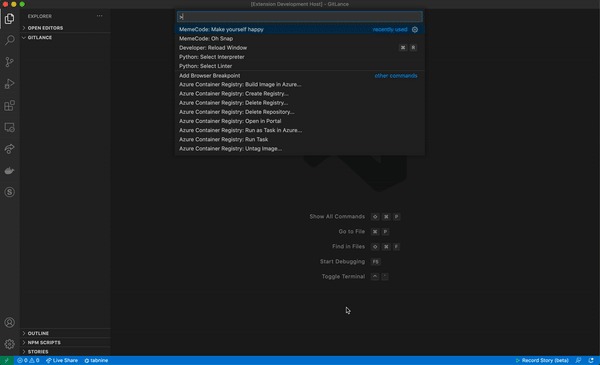Viewport: 600px width, 365px height.
Task: Select Python: Select Linter command
Action: coord(300,66)
